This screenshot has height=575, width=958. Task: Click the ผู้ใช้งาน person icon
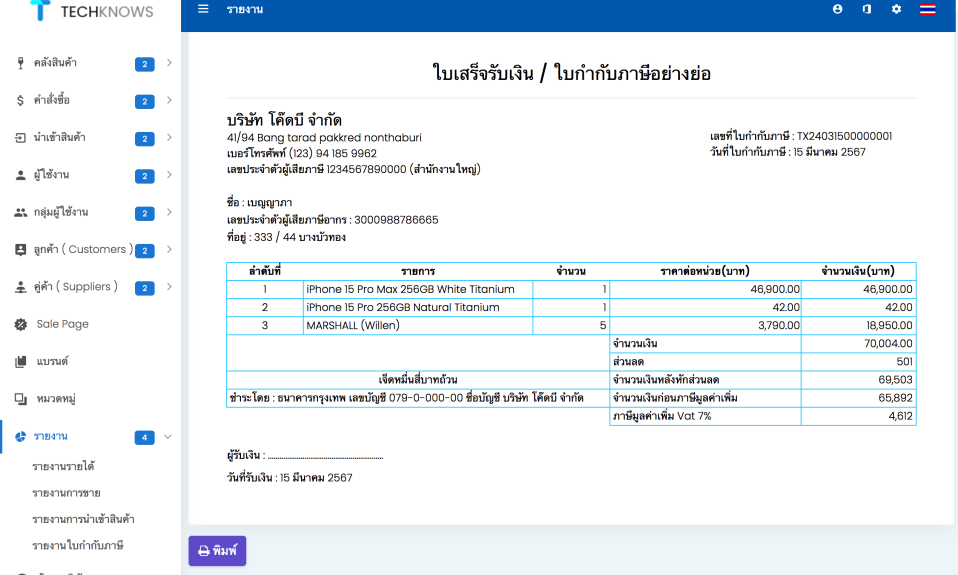(21, 175)
